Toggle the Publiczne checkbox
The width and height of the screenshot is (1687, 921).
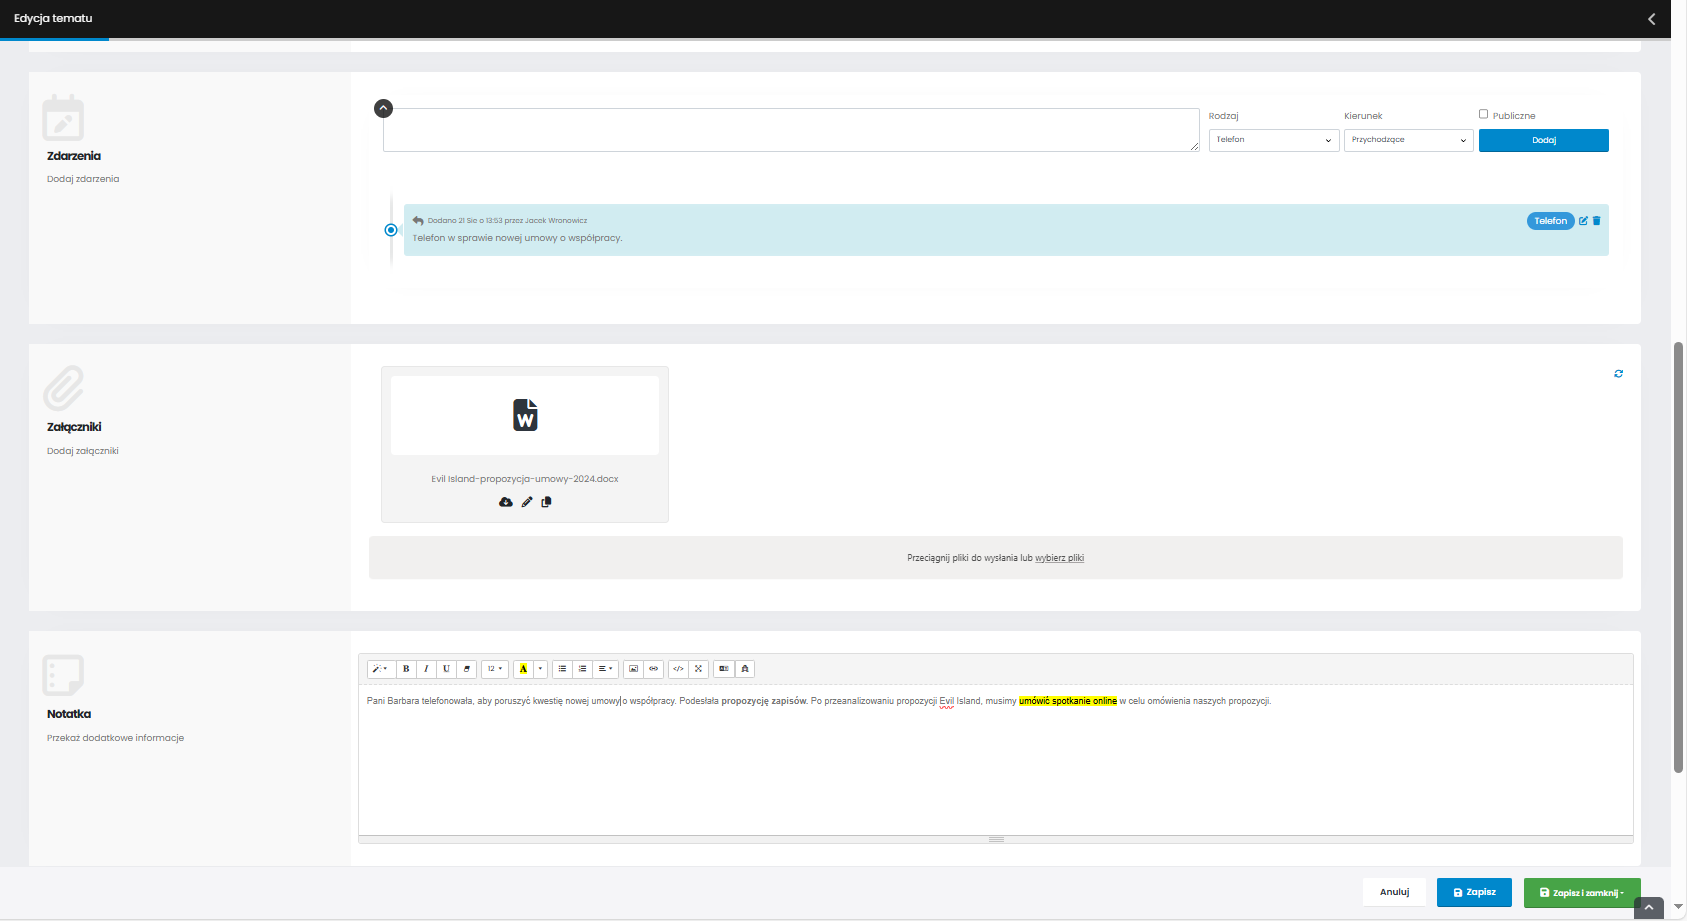(x=1483, y=114)
